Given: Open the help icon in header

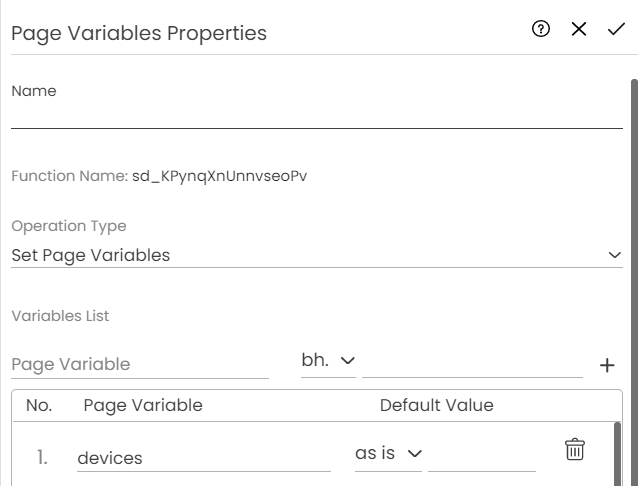Looking at the screenshot, I should [541, 30].
